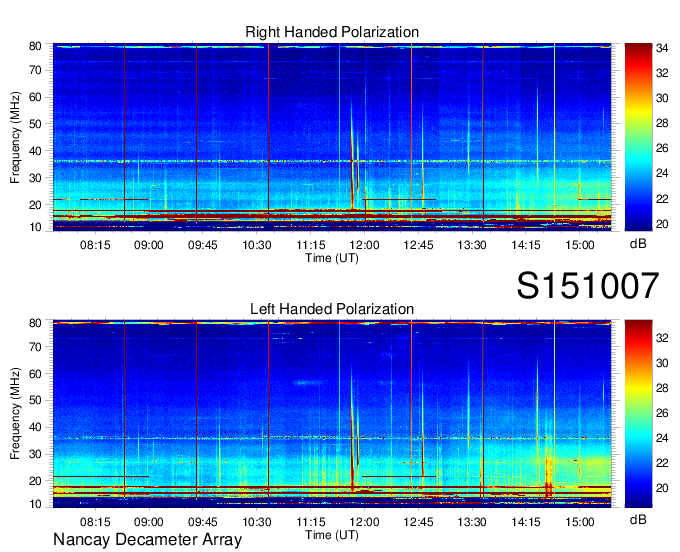680x552 pixels.
Task: Click the 20 tick on Right Handed color bar
Action: pos(662,224)
